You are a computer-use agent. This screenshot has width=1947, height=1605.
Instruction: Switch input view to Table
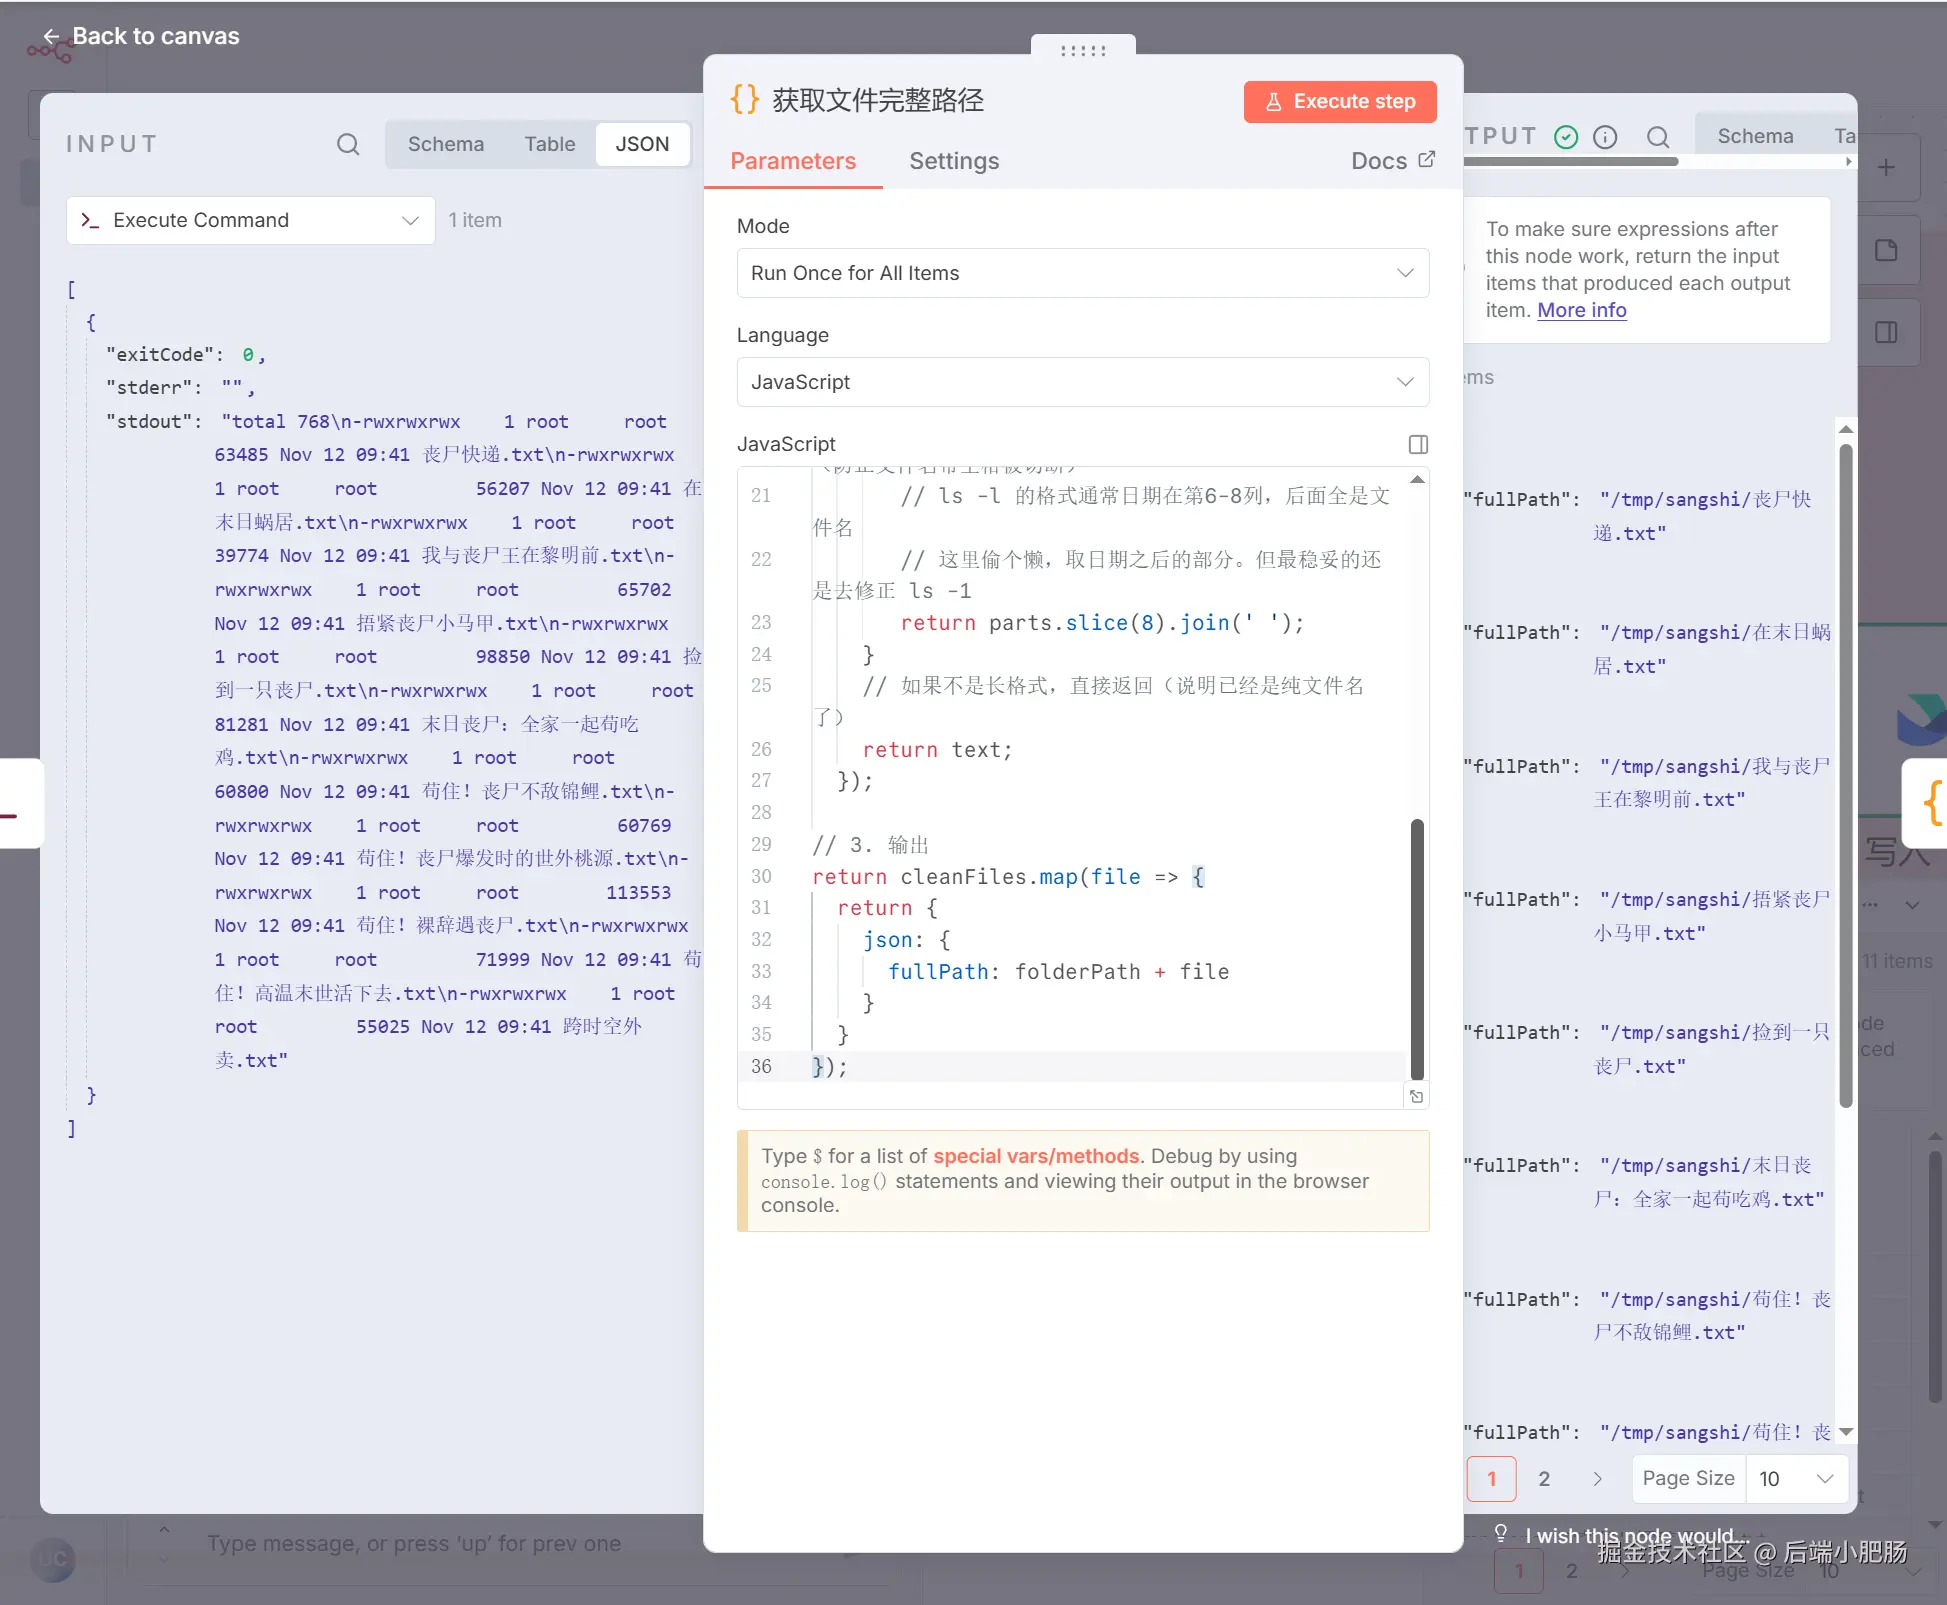click(549, 144)
